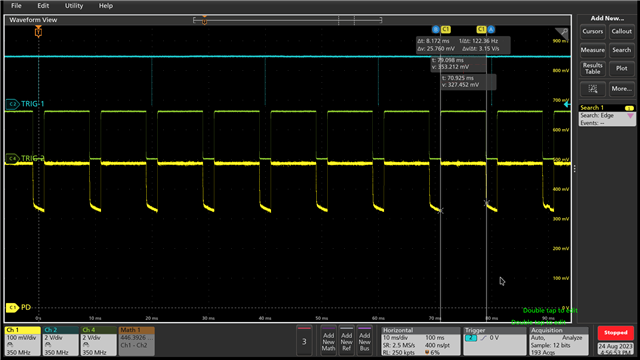
Task: Click the Add New... heading
Action: [607, 18]
